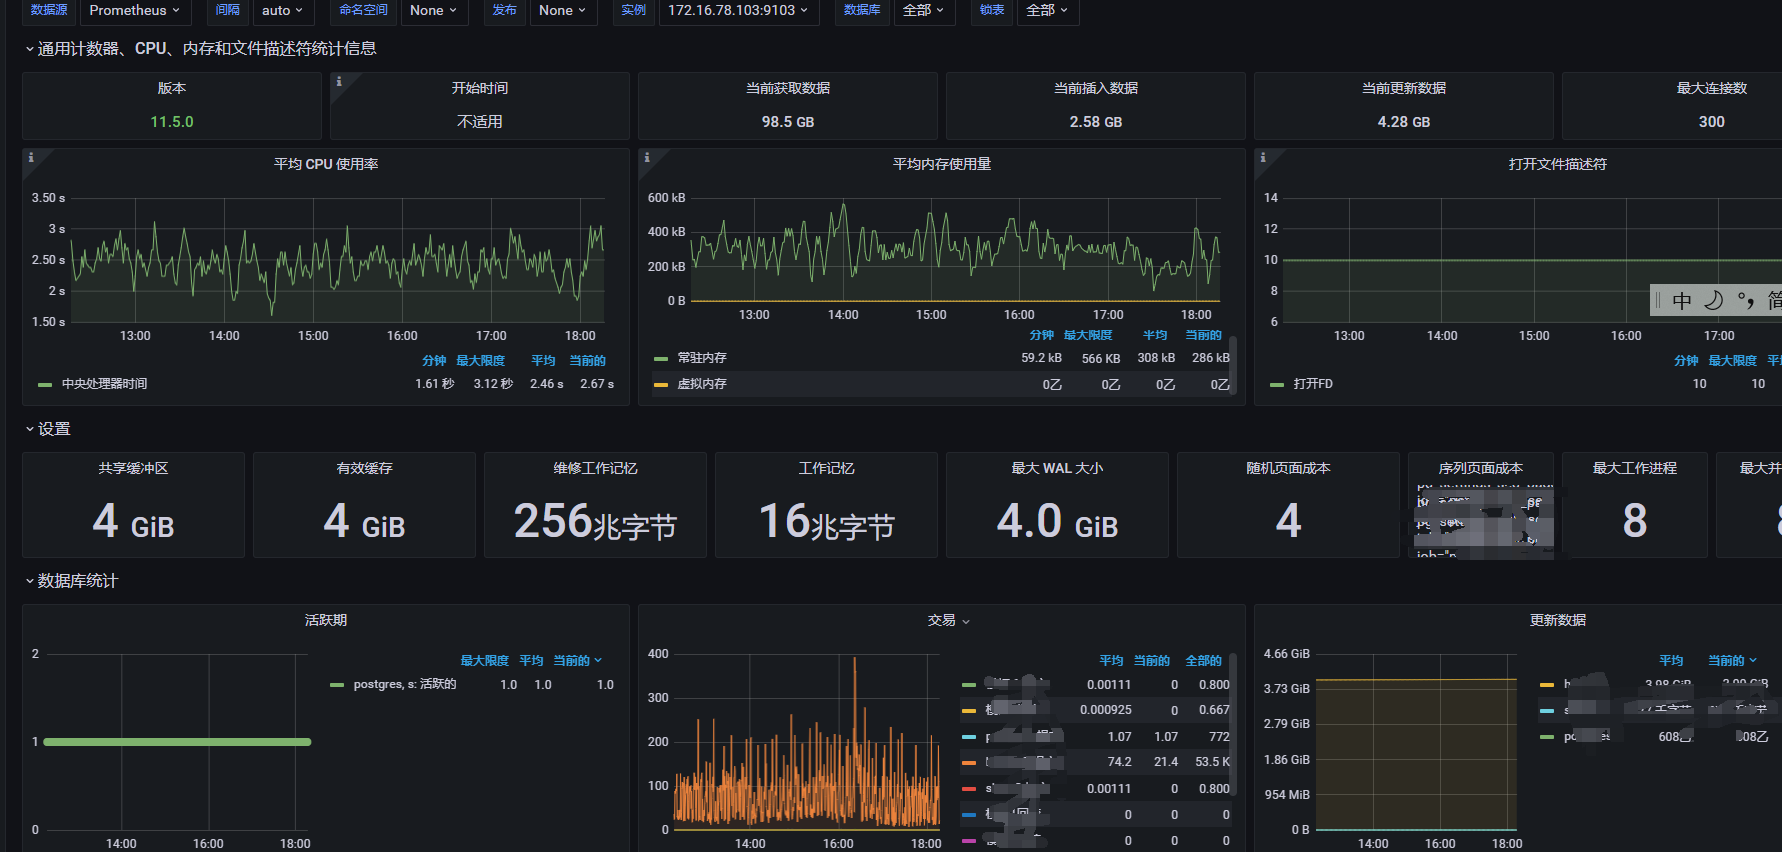Sort CPU legend by 平均 column
The image size is (1782, 852).
(543, 360)
